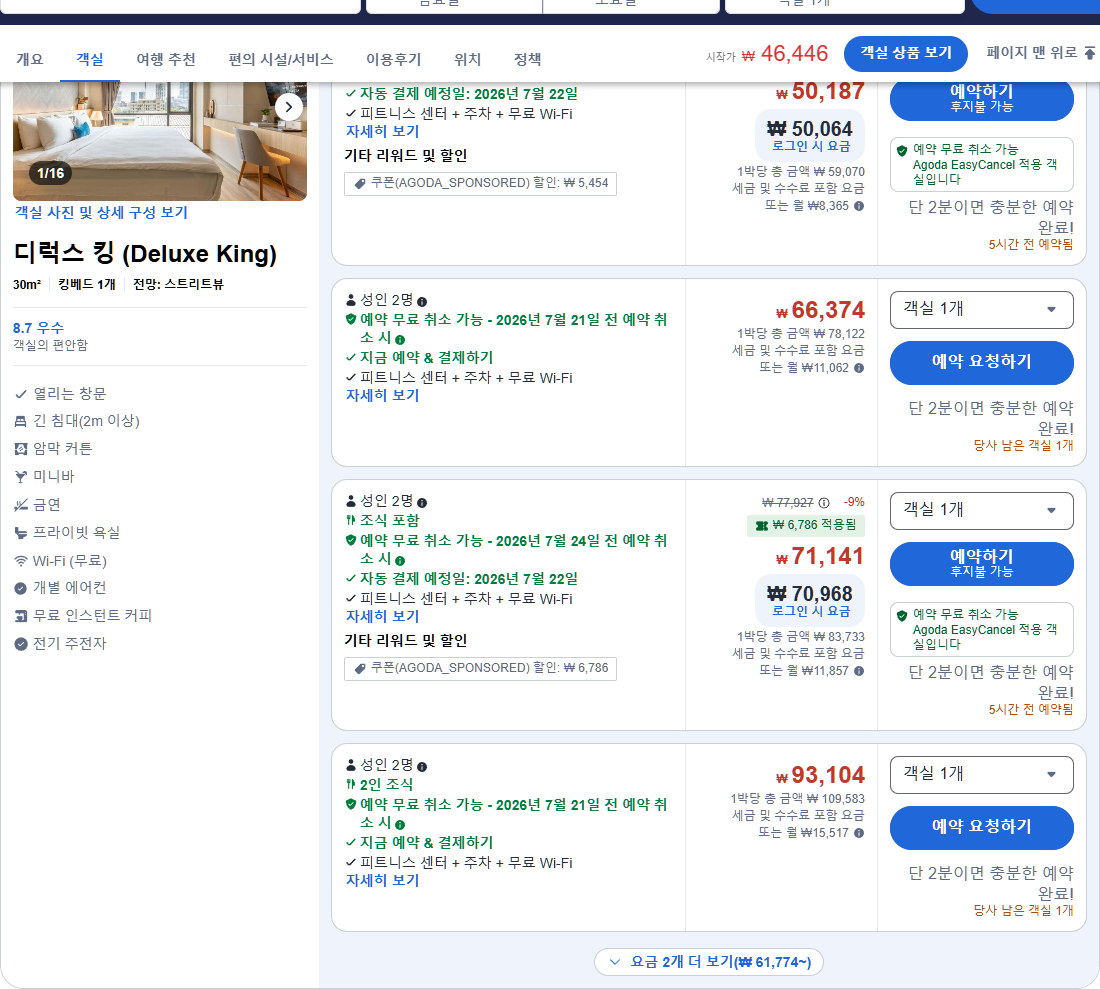This screenshot has width=1100, height=989.
Task: Click fork icon beside 조식 포함
Action: pos(351,520)
